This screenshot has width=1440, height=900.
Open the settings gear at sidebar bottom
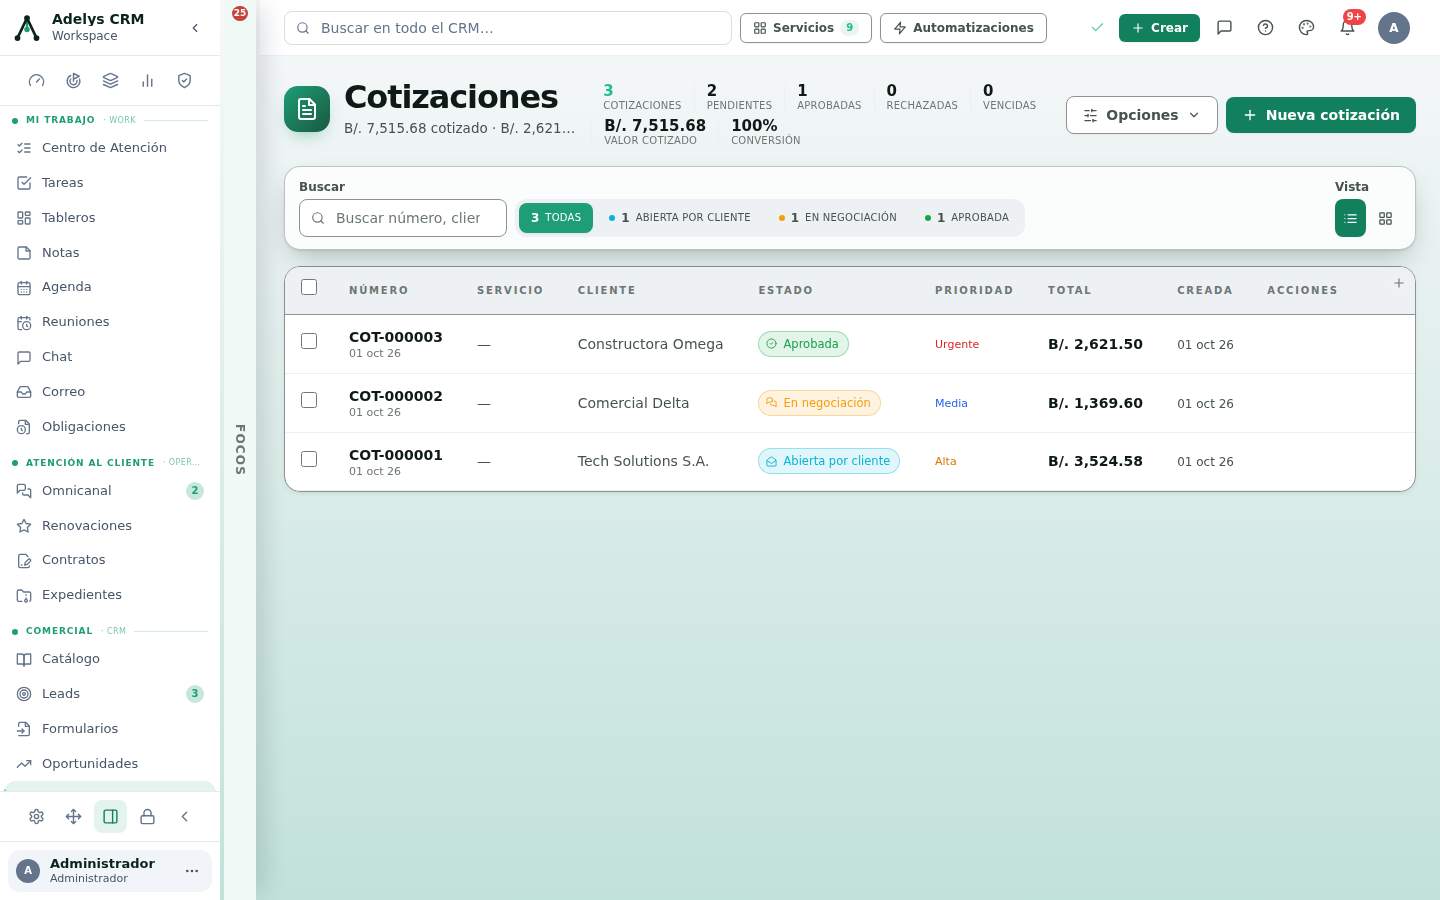pyautogui.click(x=37, y=817)
